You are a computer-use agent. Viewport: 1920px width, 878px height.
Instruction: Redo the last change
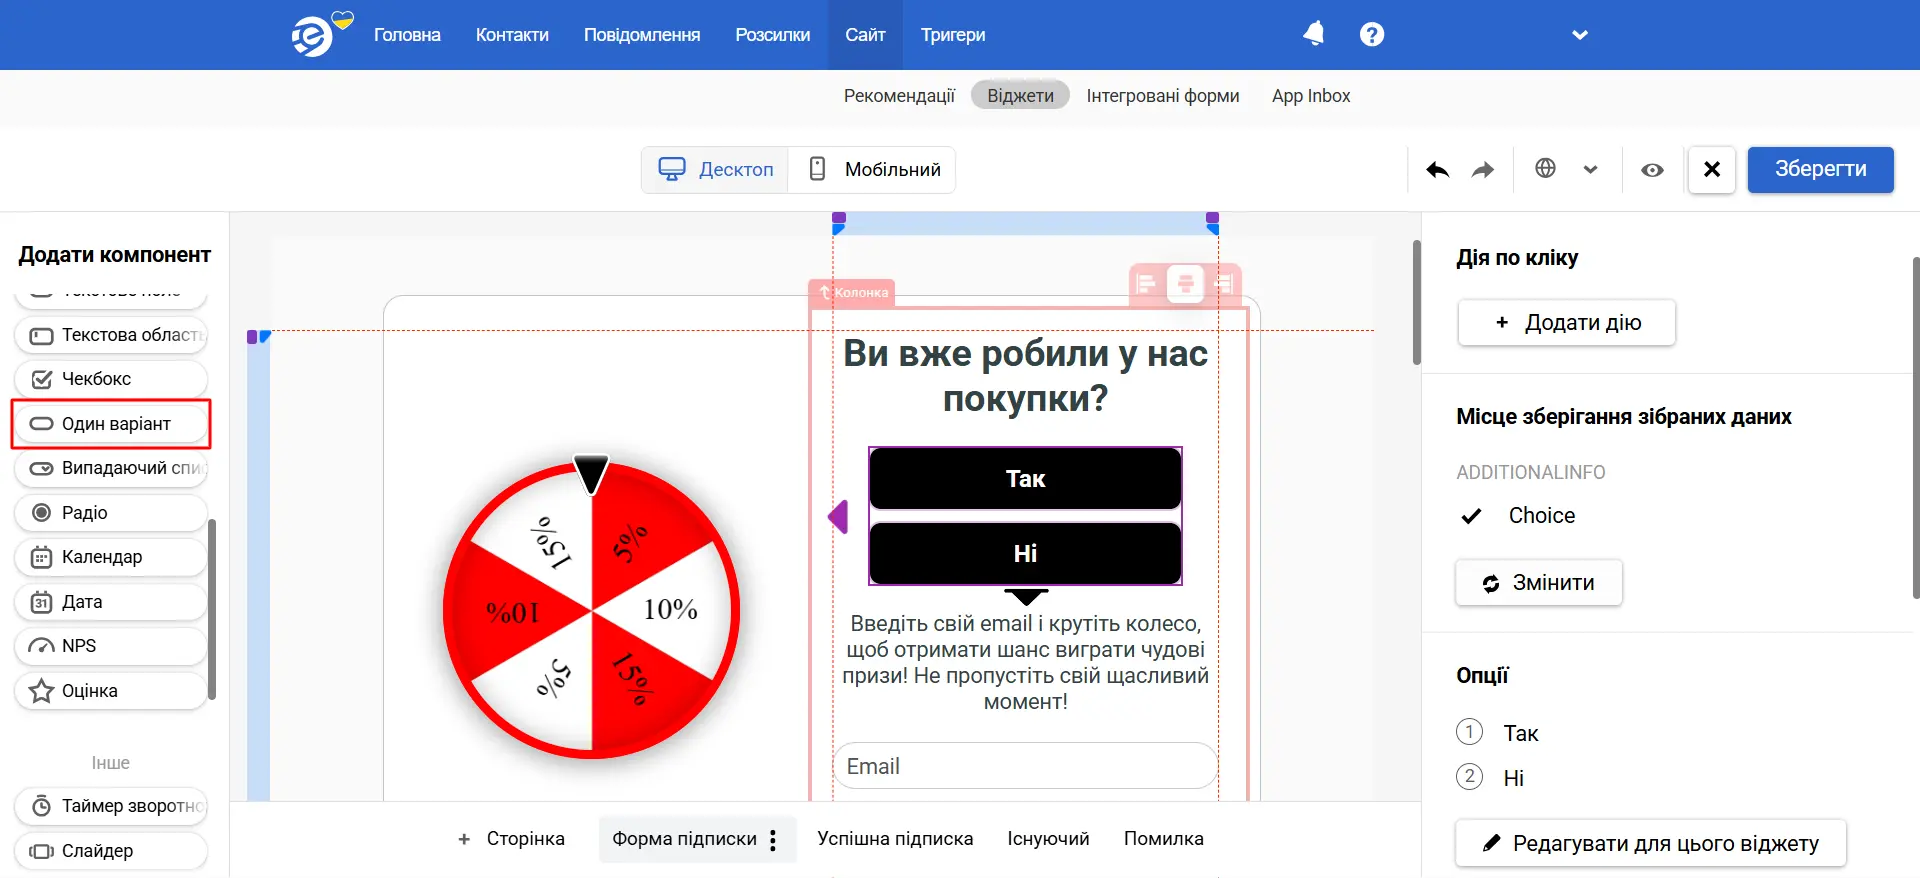[x=1483, y=170]
